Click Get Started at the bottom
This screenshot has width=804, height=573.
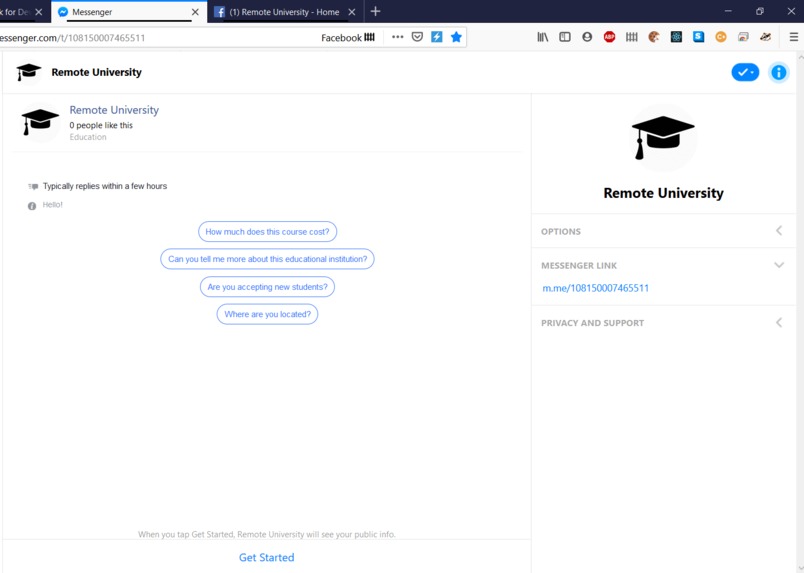point(267,557)
